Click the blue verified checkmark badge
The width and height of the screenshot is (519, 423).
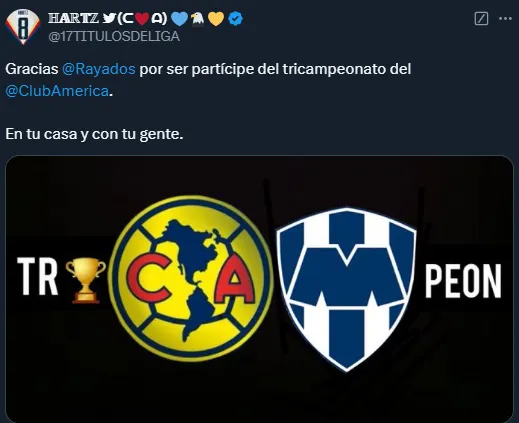(235, 19)
